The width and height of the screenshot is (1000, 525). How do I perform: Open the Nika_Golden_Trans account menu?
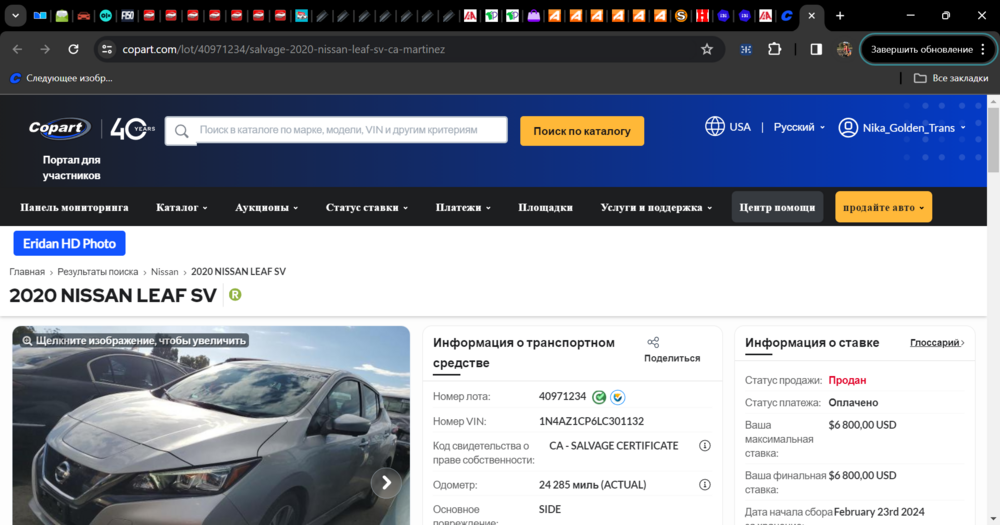click(914, 128)
